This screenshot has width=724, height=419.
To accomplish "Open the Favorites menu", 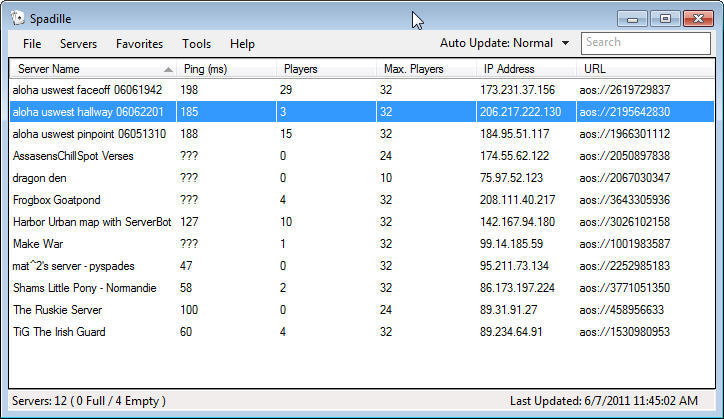I will tap(139, 44).
